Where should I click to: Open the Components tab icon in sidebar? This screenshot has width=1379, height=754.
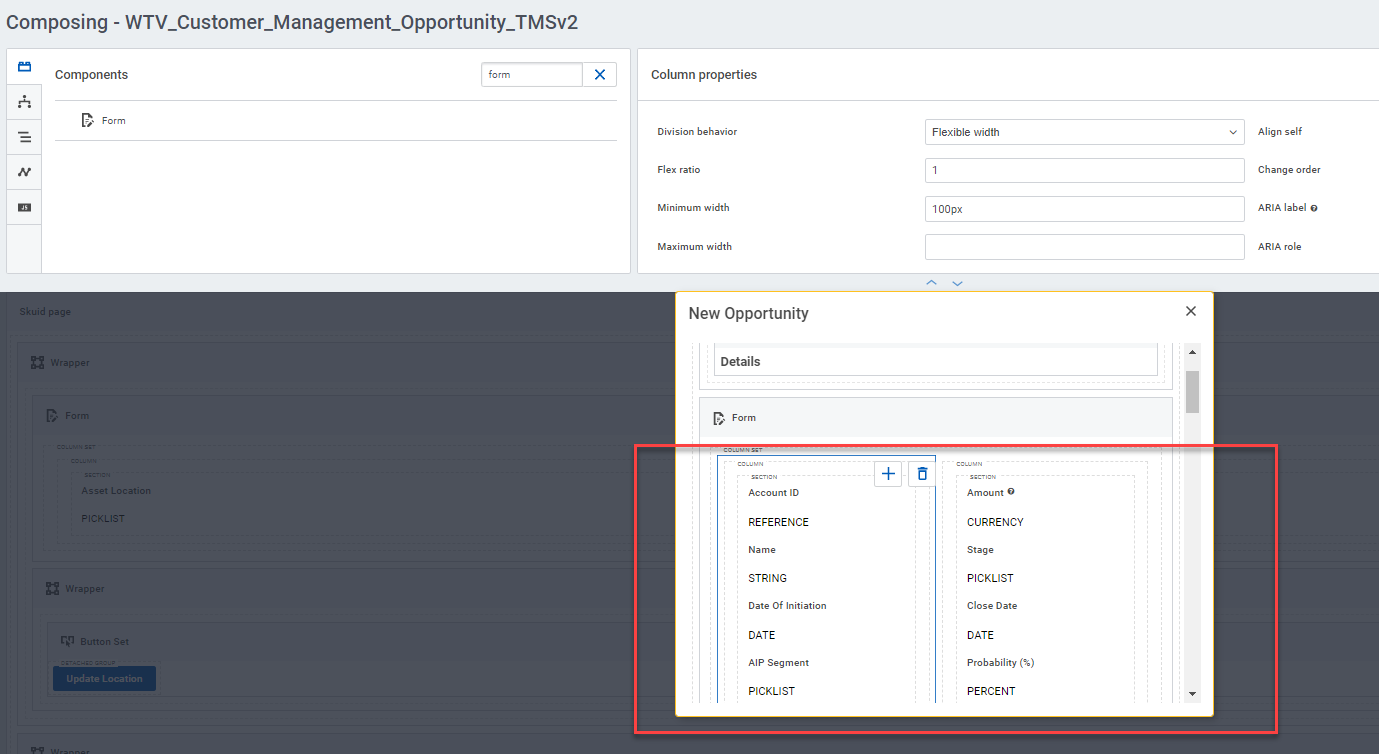tap(24, 67)
